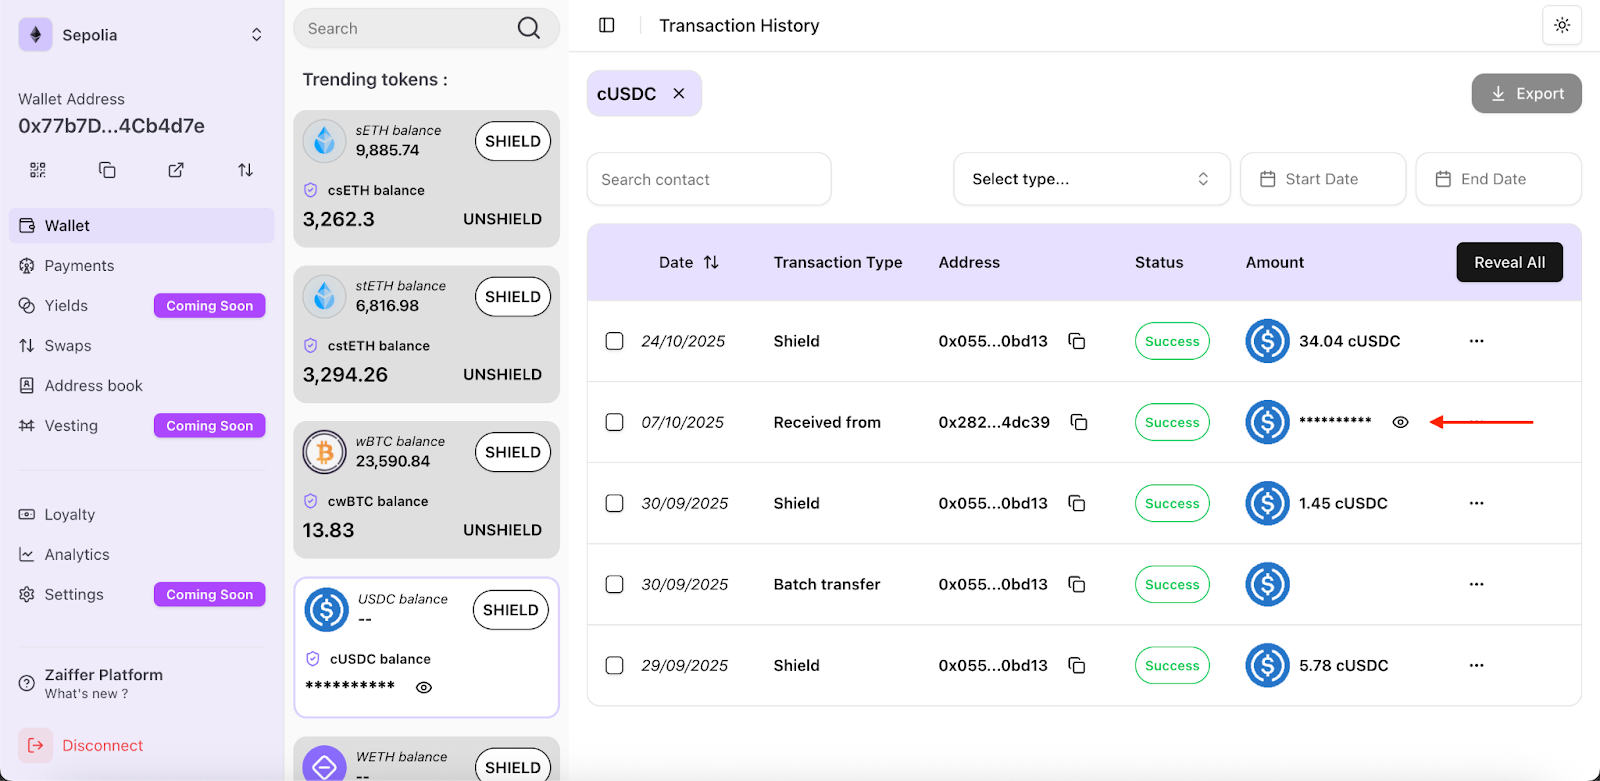The width and height of the screenshot is (1600, 781).
Task: Navigate to Swaps
Action: pyautogui.click(x=141, y=346)
